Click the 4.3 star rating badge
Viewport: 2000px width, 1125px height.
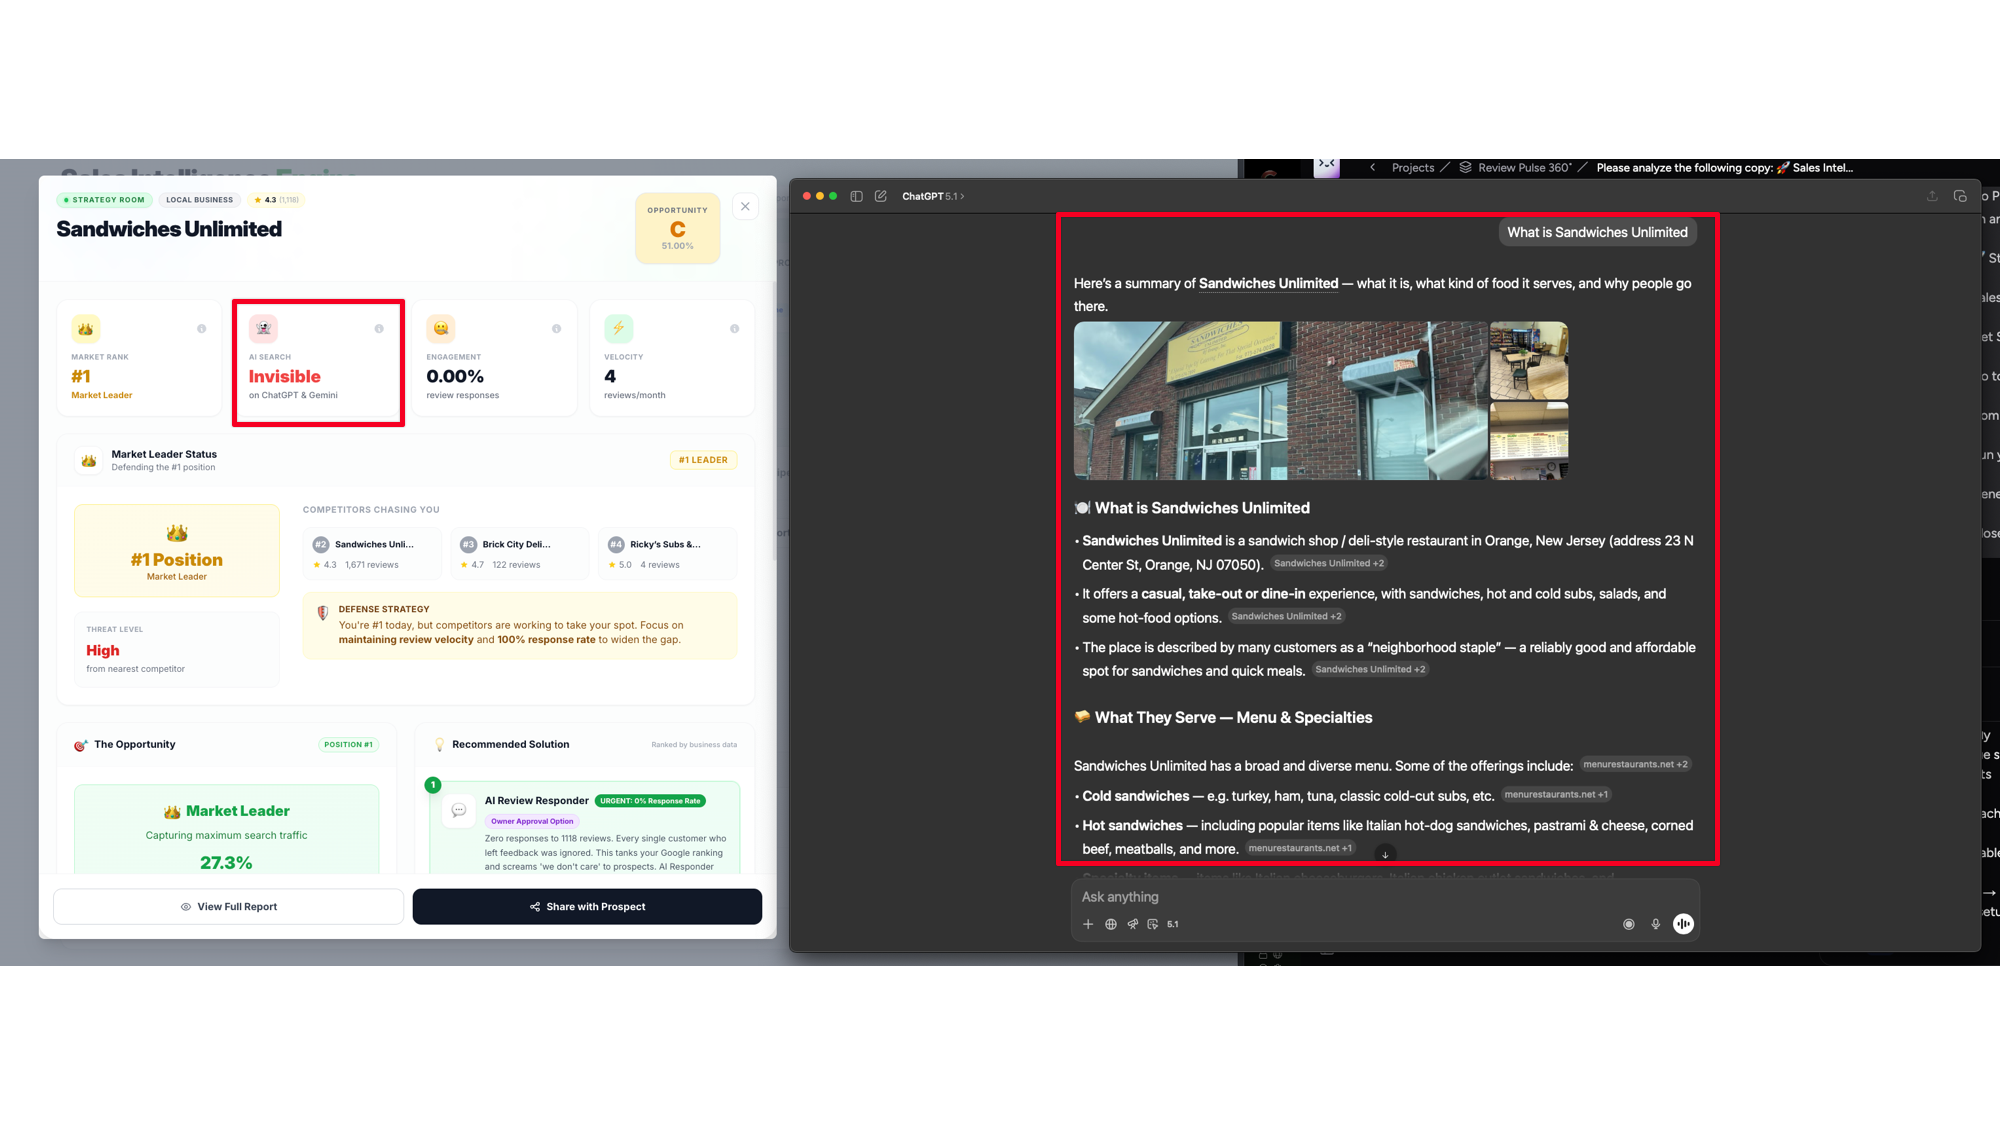pyautogui.click(x=276, y=200)
